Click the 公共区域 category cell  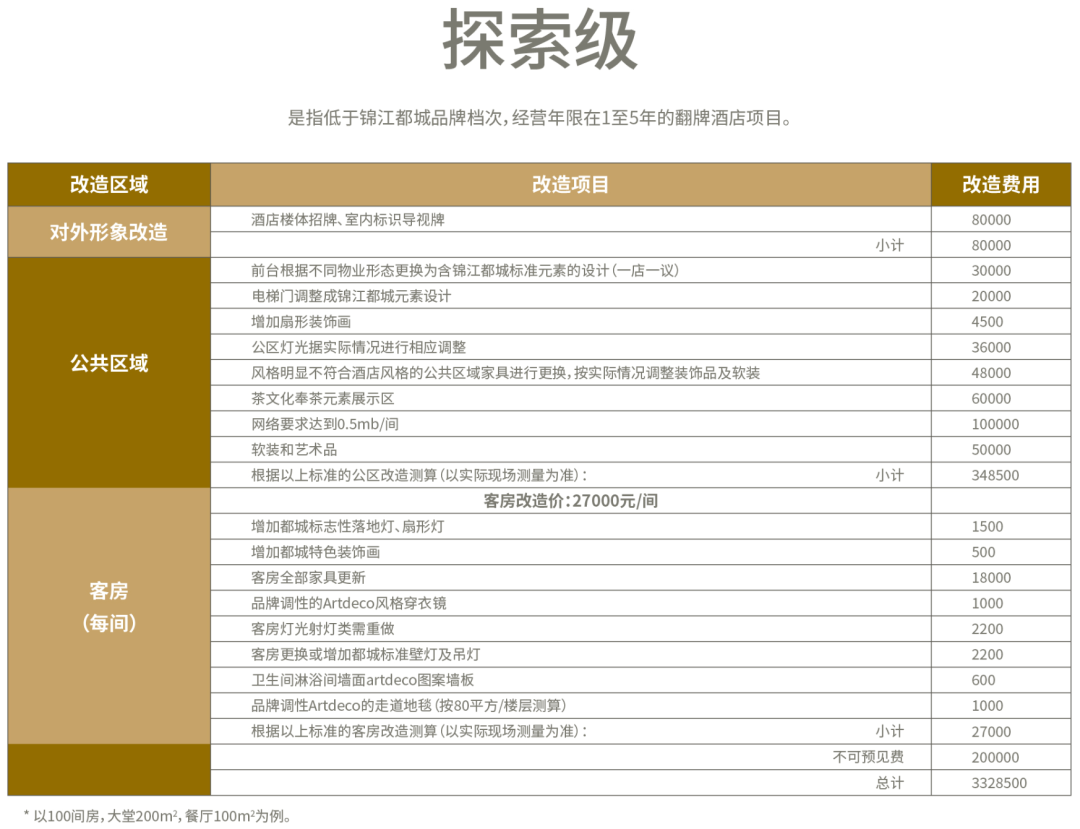click(x=109, y=363)
